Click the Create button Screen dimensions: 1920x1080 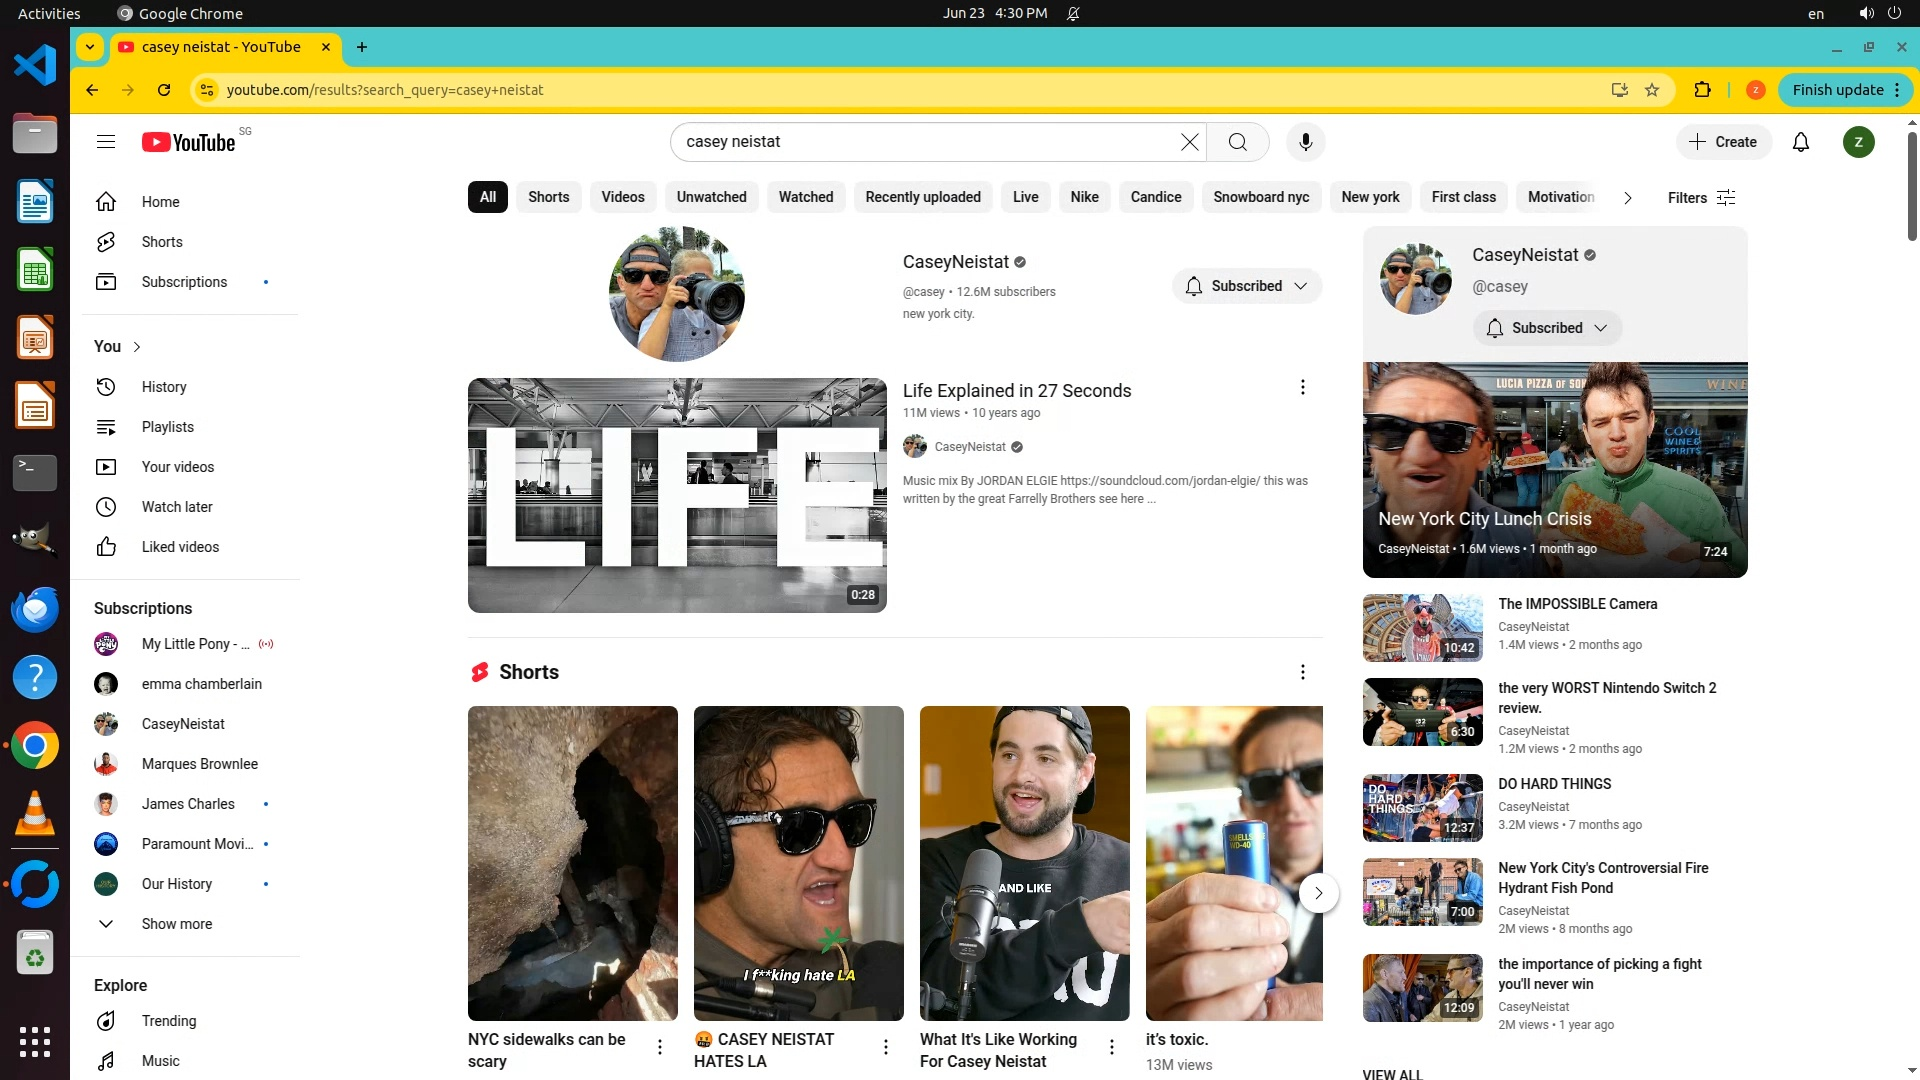click(1723, 142)
